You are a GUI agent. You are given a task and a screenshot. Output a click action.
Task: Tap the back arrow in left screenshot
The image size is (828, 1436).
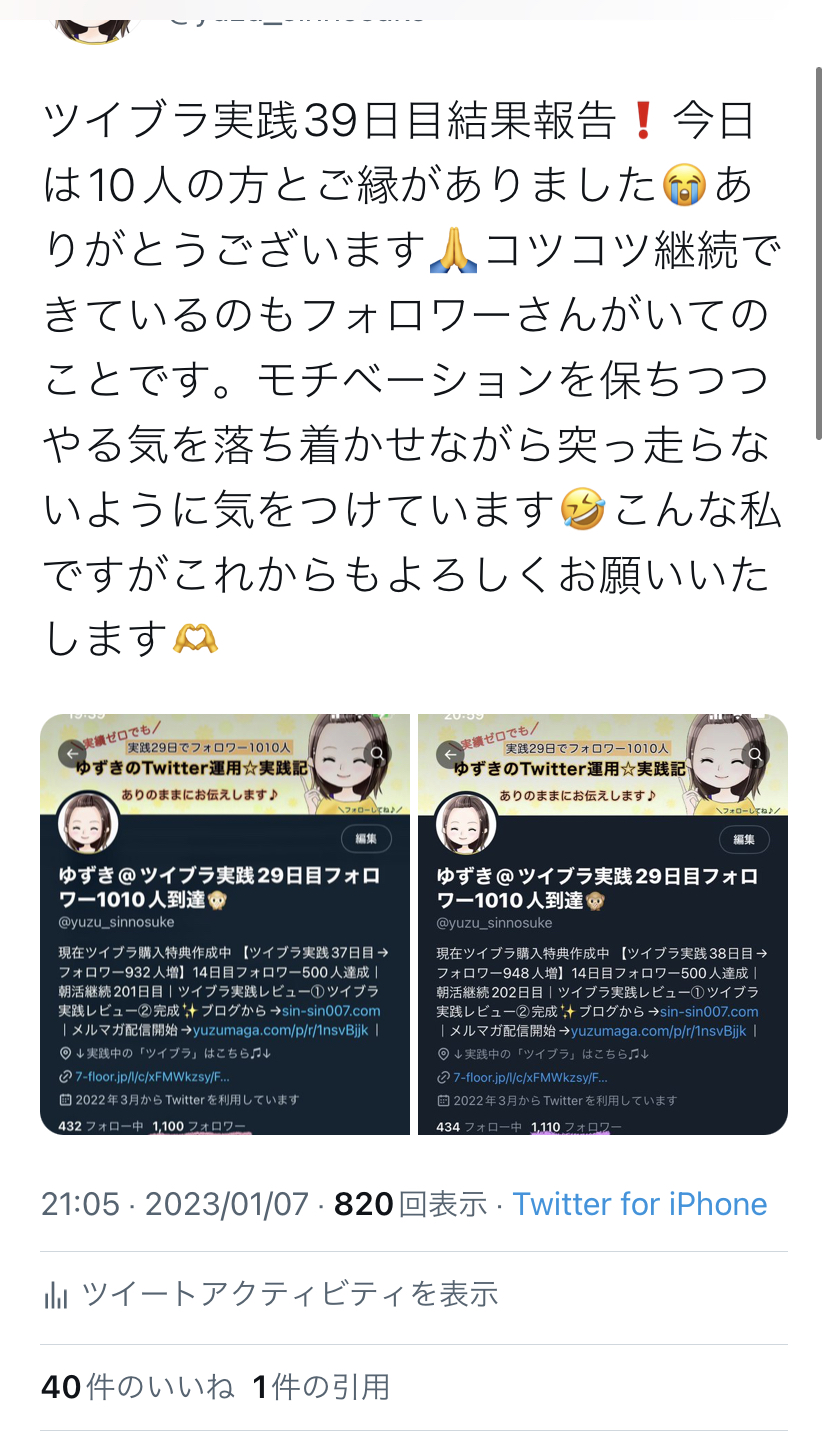[71, 754]
